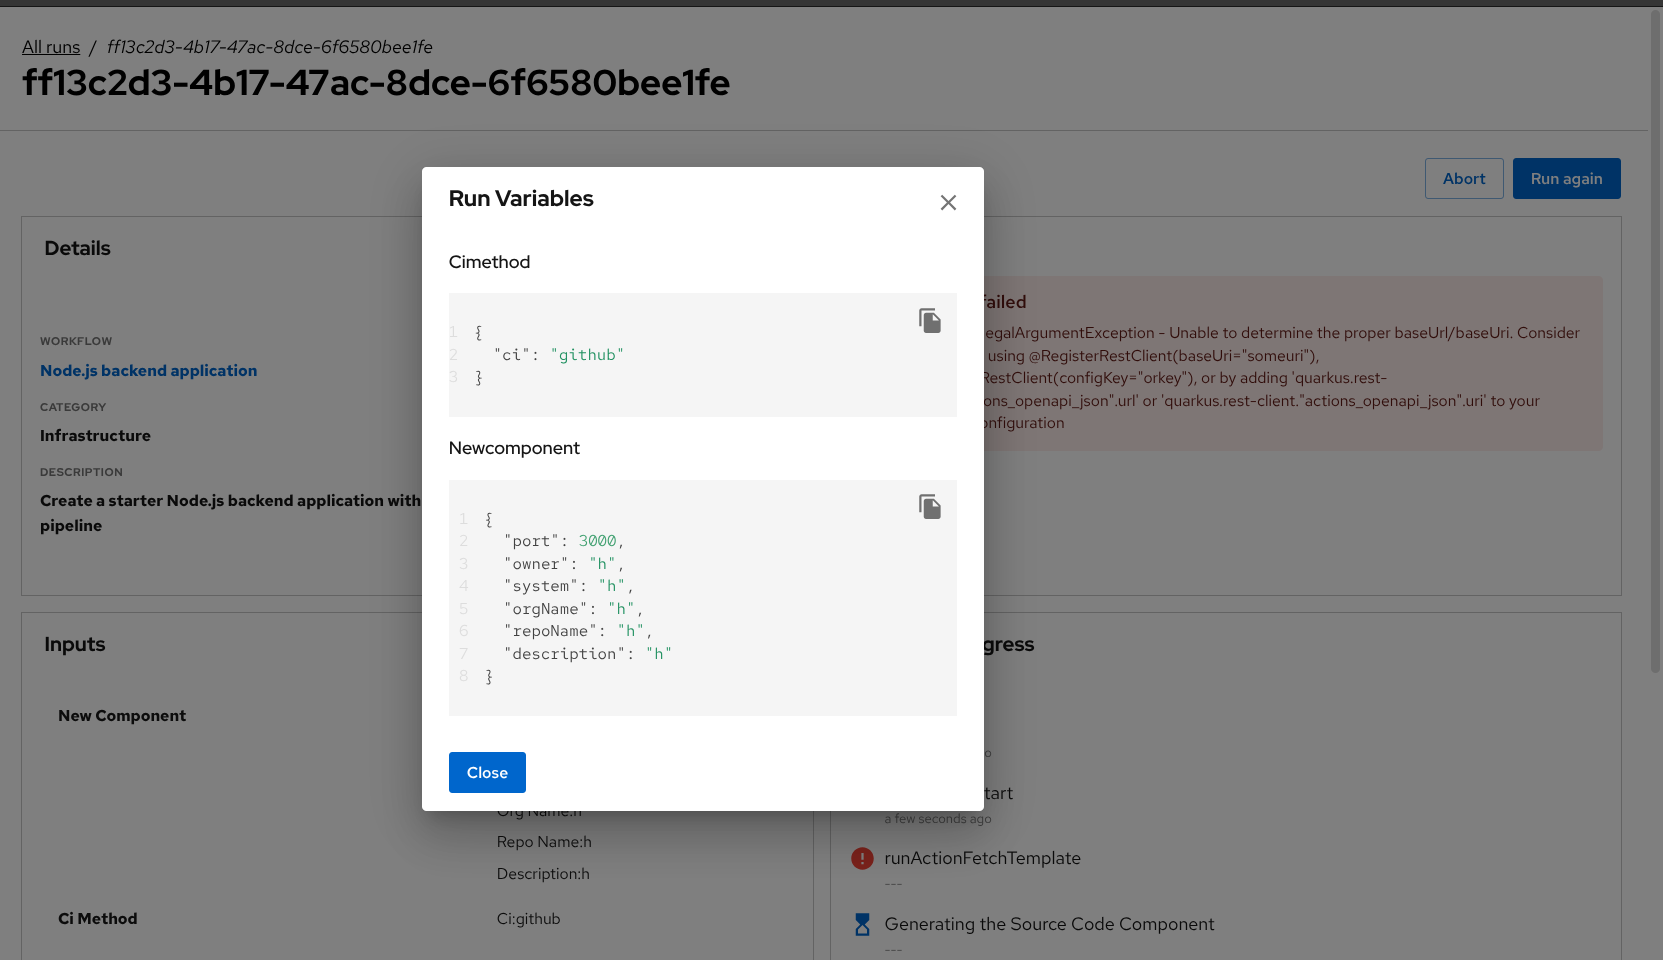This screenshot has height=960, width=1663.
Task: Close Run Variables dialog with X icon
Action: [948, 203]
